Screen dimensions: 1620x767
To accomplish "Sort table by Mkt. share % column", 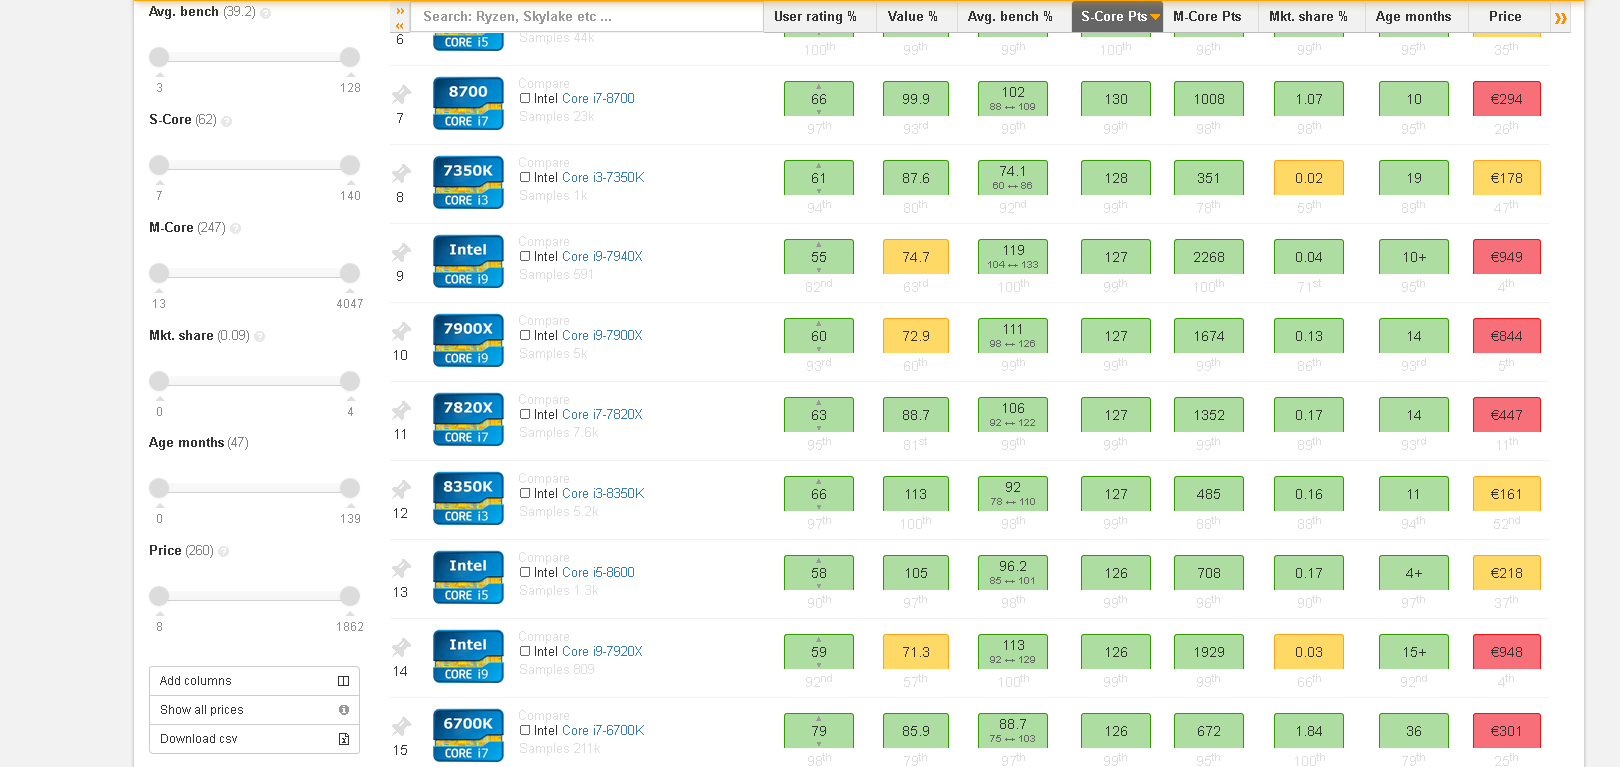I will [1308, 17].
